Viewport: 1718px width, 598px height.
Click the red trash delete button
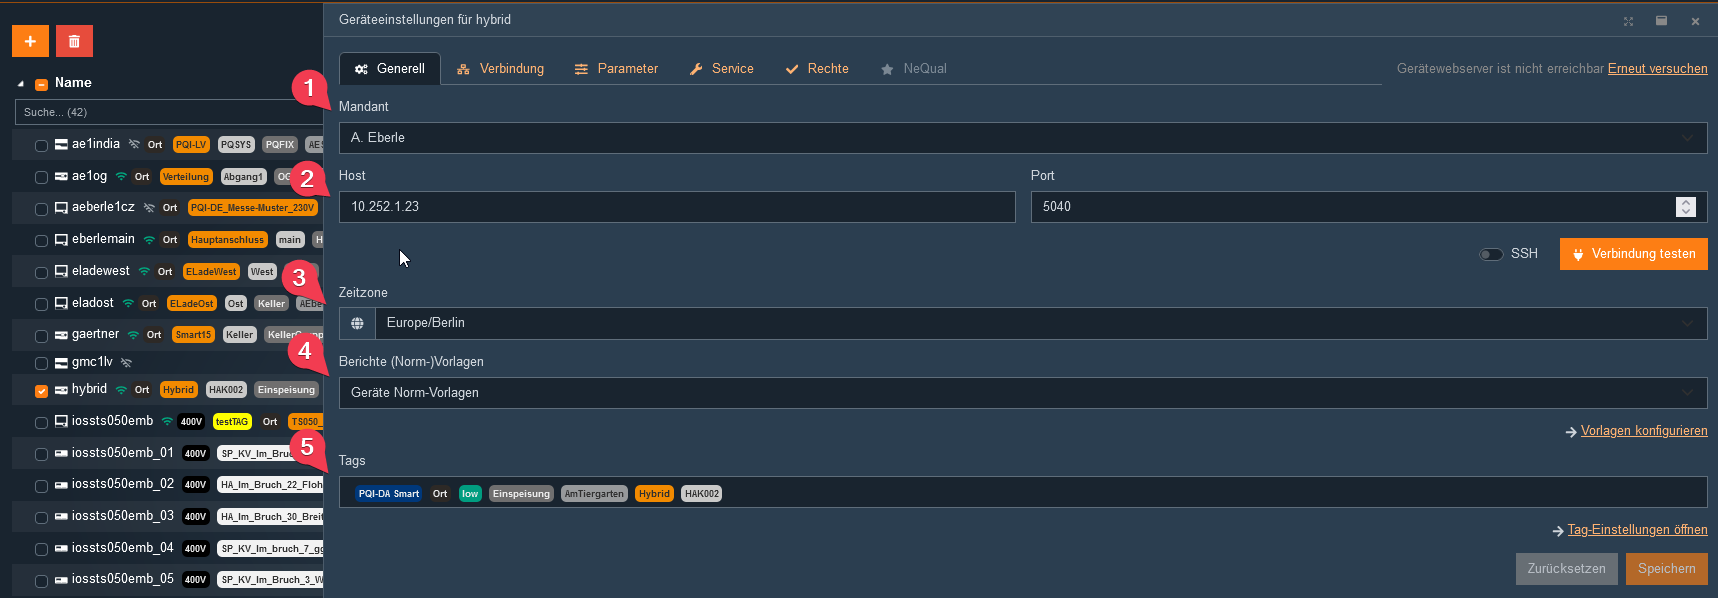74,41
